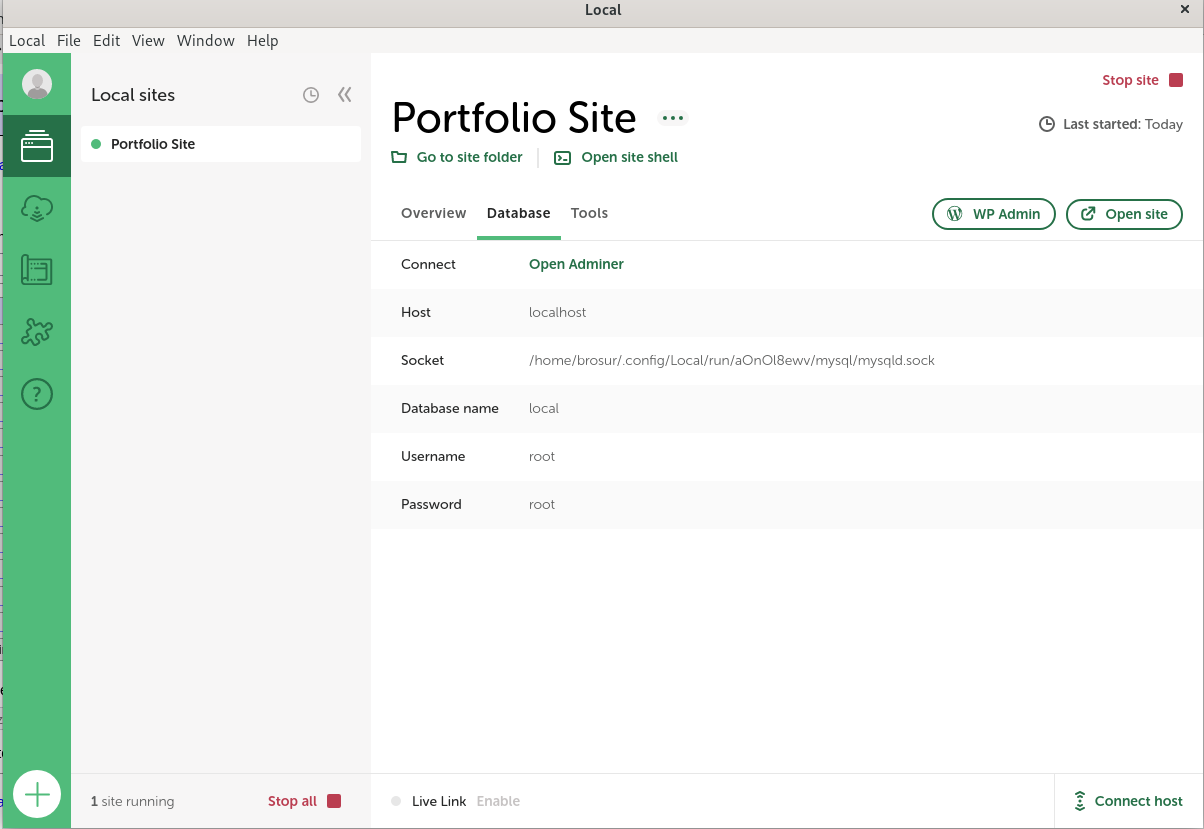The height and width of the screenshot is (829, 1204).
Task: Expand the Connect host option
Action: point(1128,801)
